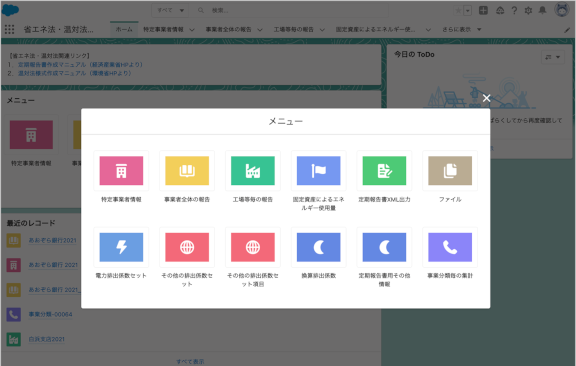Image resolution: width=576 pixels, height=366 pixels.
Task: Open 定期報告書作成マニュアル link
Action: pyautogui.click(x=80, y=65)
